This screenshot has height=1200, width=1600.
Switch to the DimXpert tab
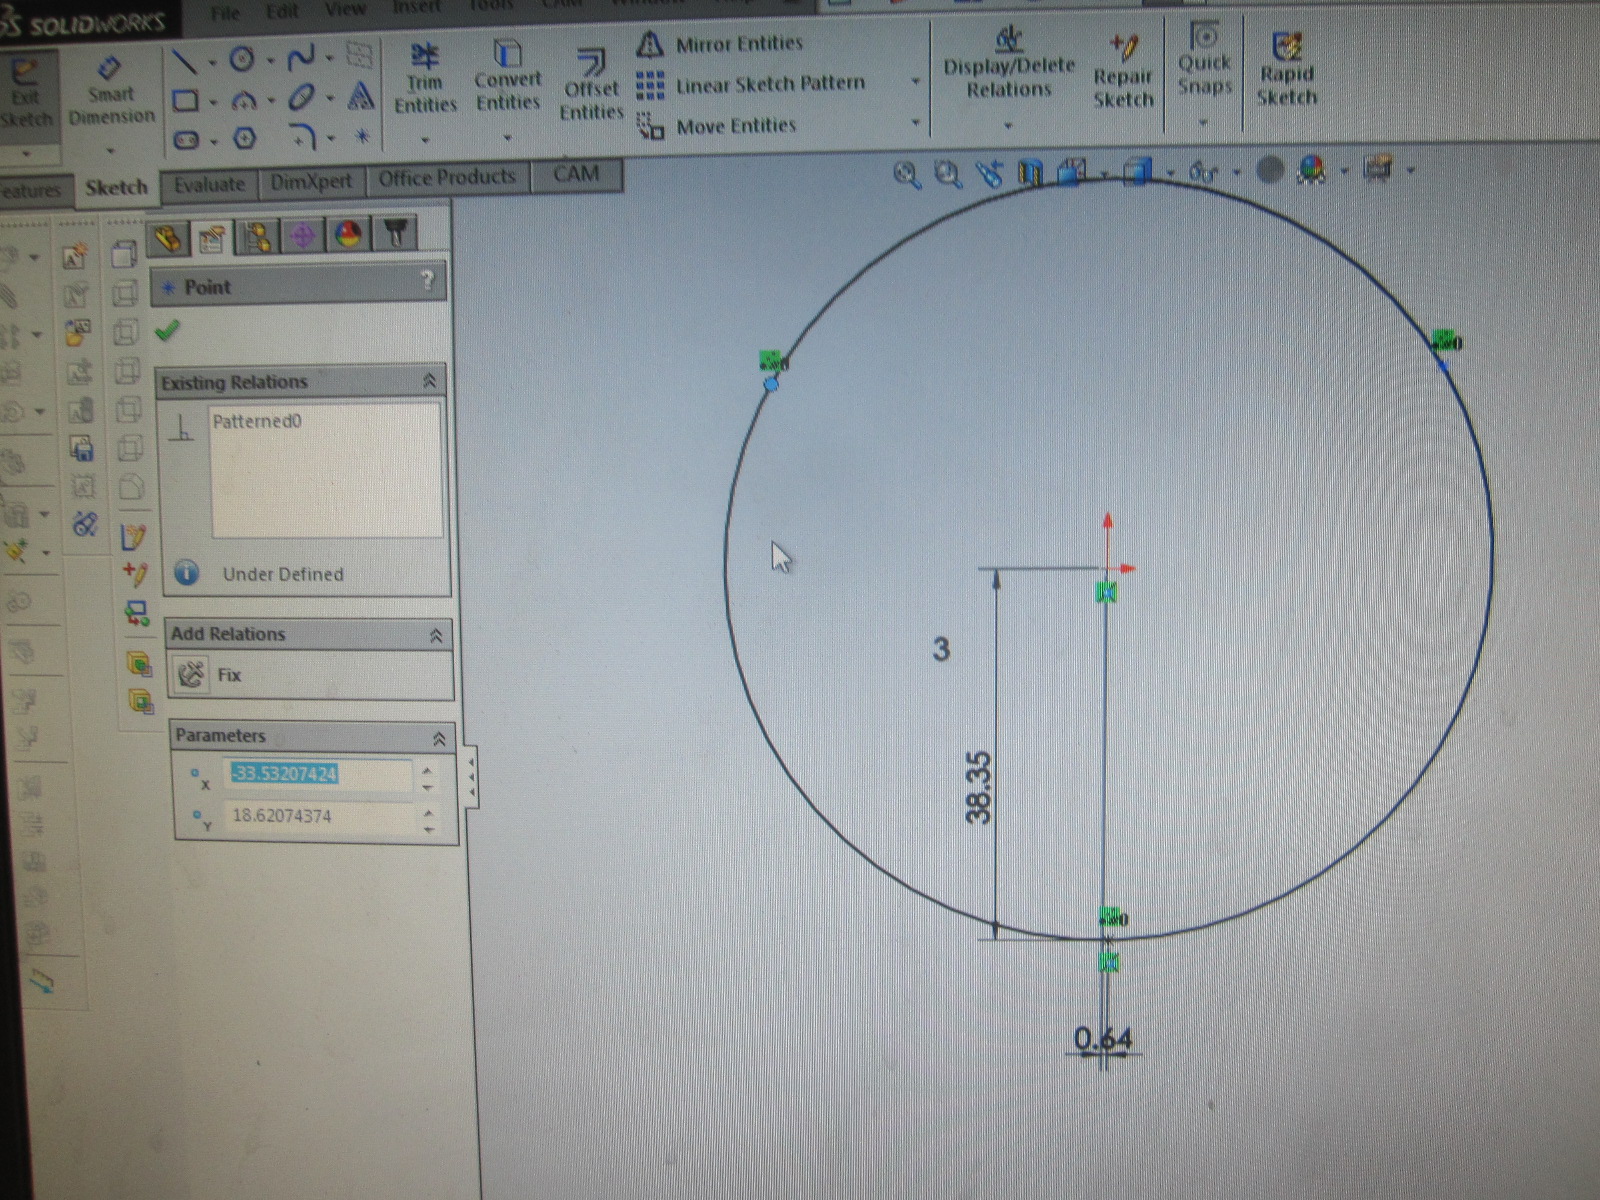[311, 181]
